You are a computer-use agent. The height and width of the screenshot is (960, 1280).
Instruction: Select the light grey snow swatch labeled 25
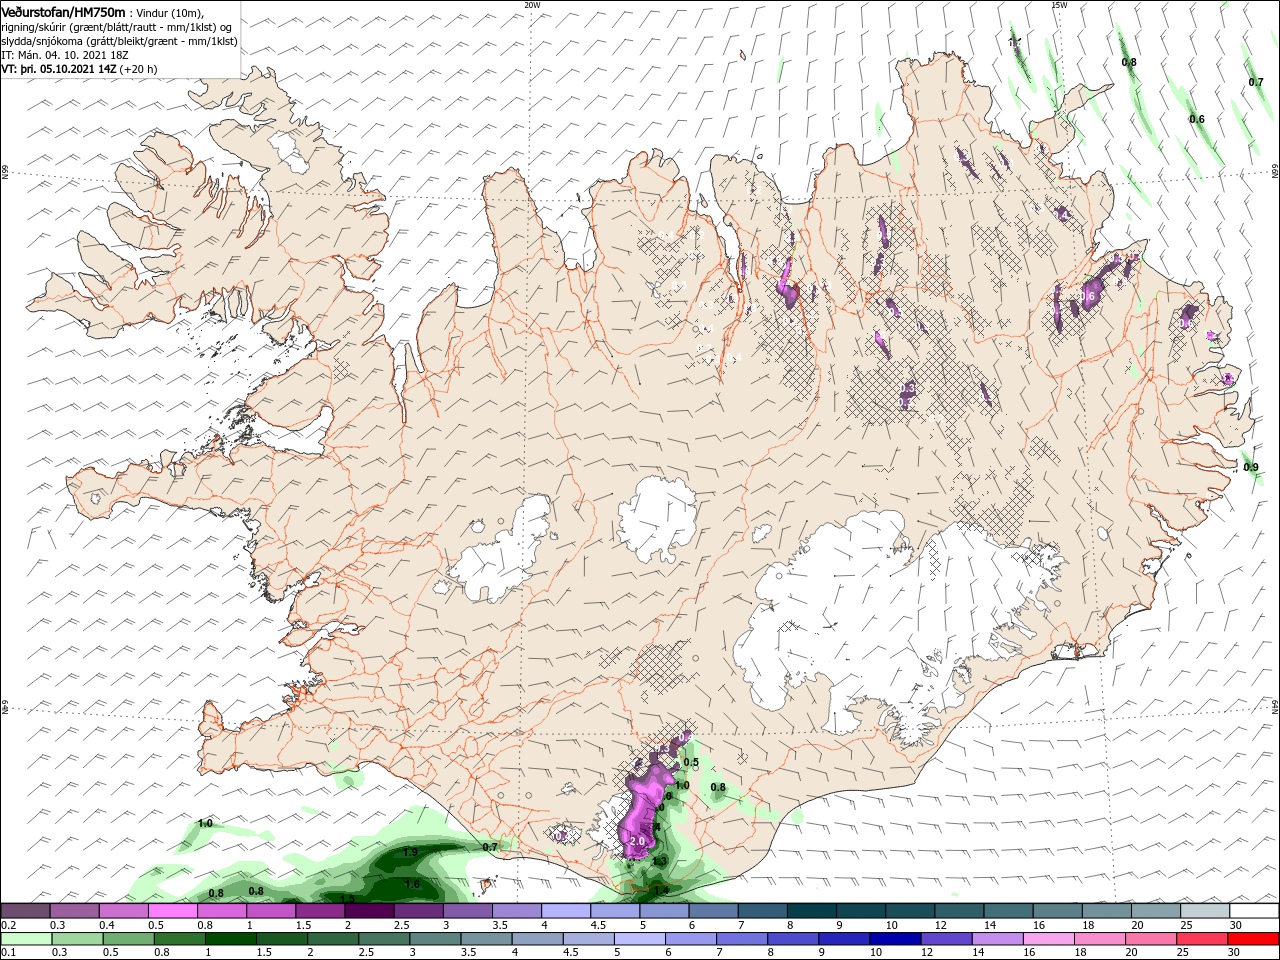[x=1204, y=911]
